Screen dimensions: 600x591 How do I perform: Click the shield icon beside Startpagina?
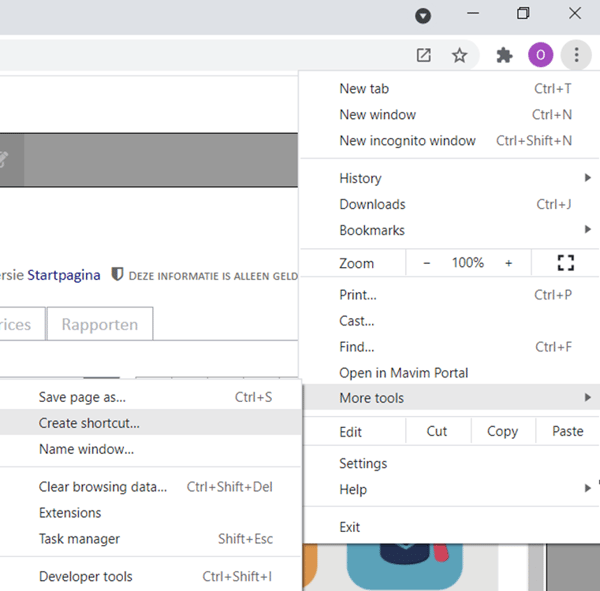coord(117,274)
